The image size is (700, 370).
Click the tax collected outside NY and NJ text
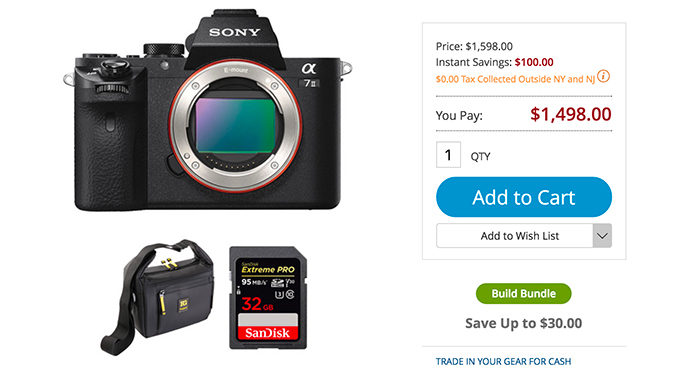pos(515,79)
